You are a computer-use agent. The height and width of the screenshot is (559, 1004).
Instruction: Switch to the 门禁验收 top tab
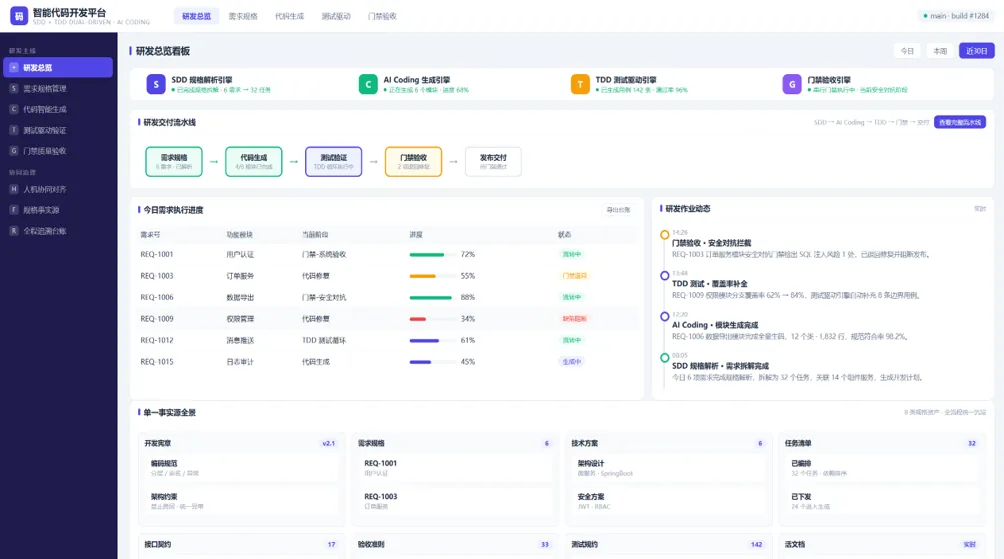click(x=382, y=16)
